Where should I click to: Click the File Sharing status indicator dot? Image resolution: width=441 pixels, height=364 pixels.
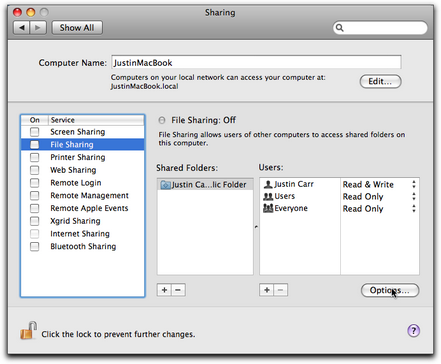162,120
